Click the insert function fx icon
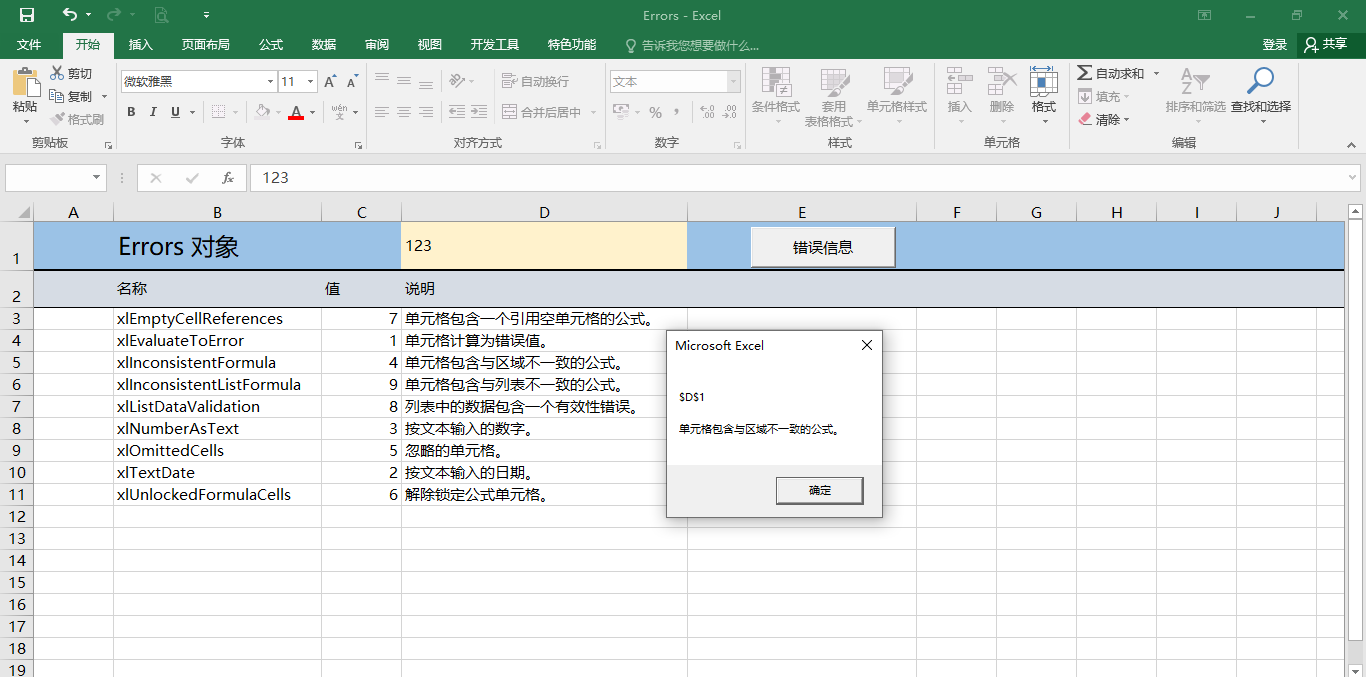This screenshot has width=1366, height=677. [228, 178]
